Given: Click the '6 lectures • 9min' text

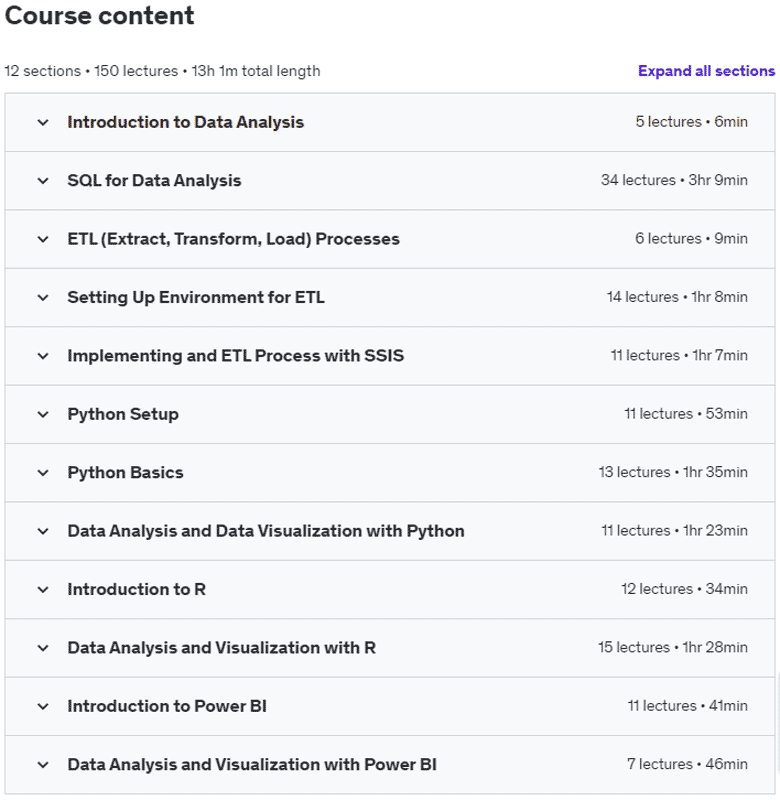Looking at the screenshot, I should click(x=691, y=239).
